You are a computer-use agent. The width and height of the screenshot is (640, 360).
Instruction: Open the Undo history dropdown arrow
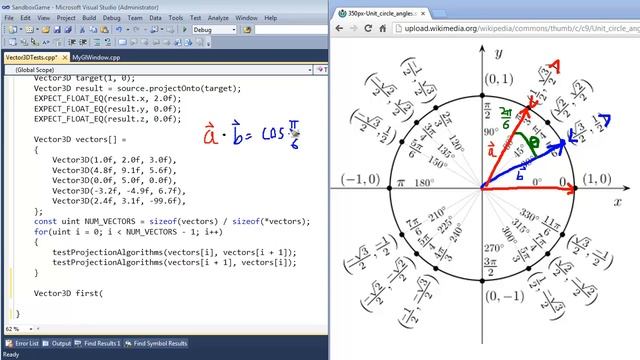[127, 30]
